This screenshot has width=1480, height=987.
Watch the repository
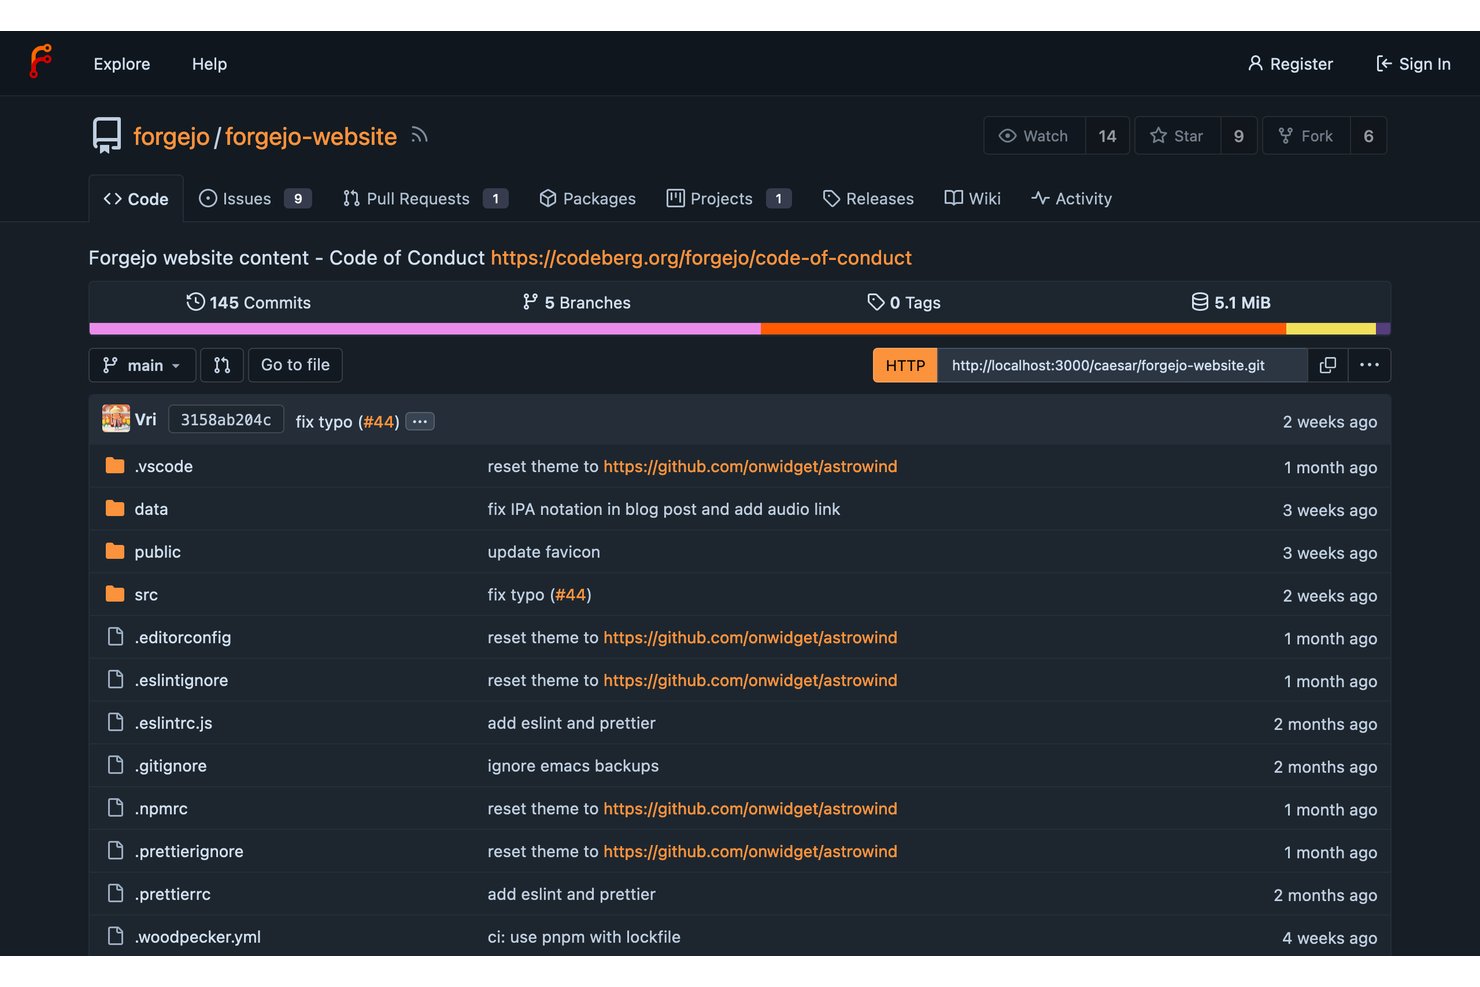coord(1034,136)
